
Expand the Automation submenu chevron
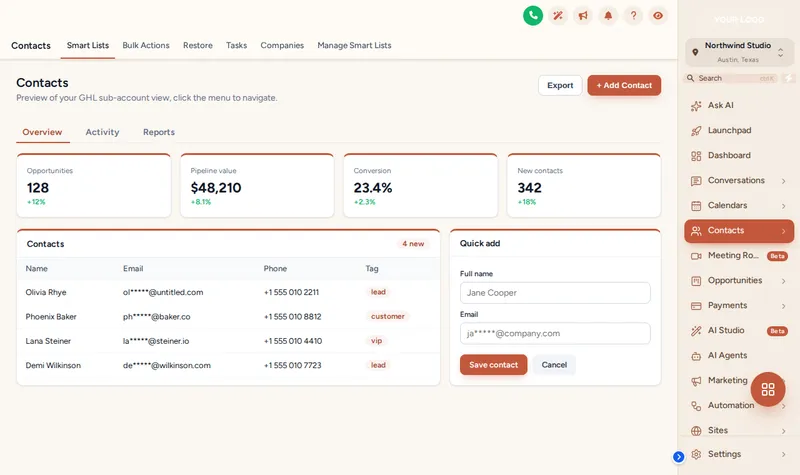(x=783, y=406)
